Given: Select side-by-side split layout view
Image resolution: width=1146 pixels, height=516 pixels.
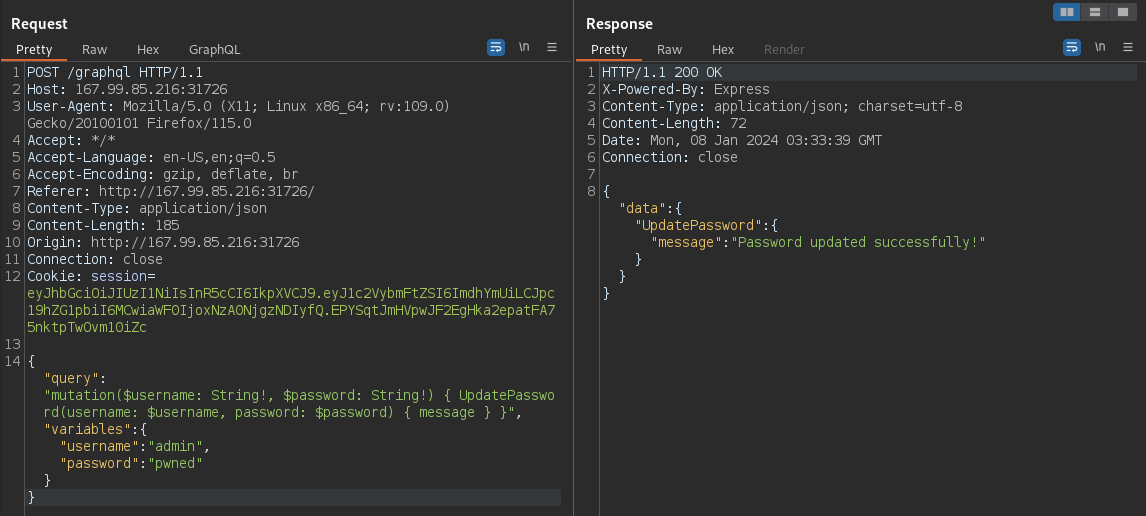Looking at the screenshot, I should click(x=1066, y=12).
